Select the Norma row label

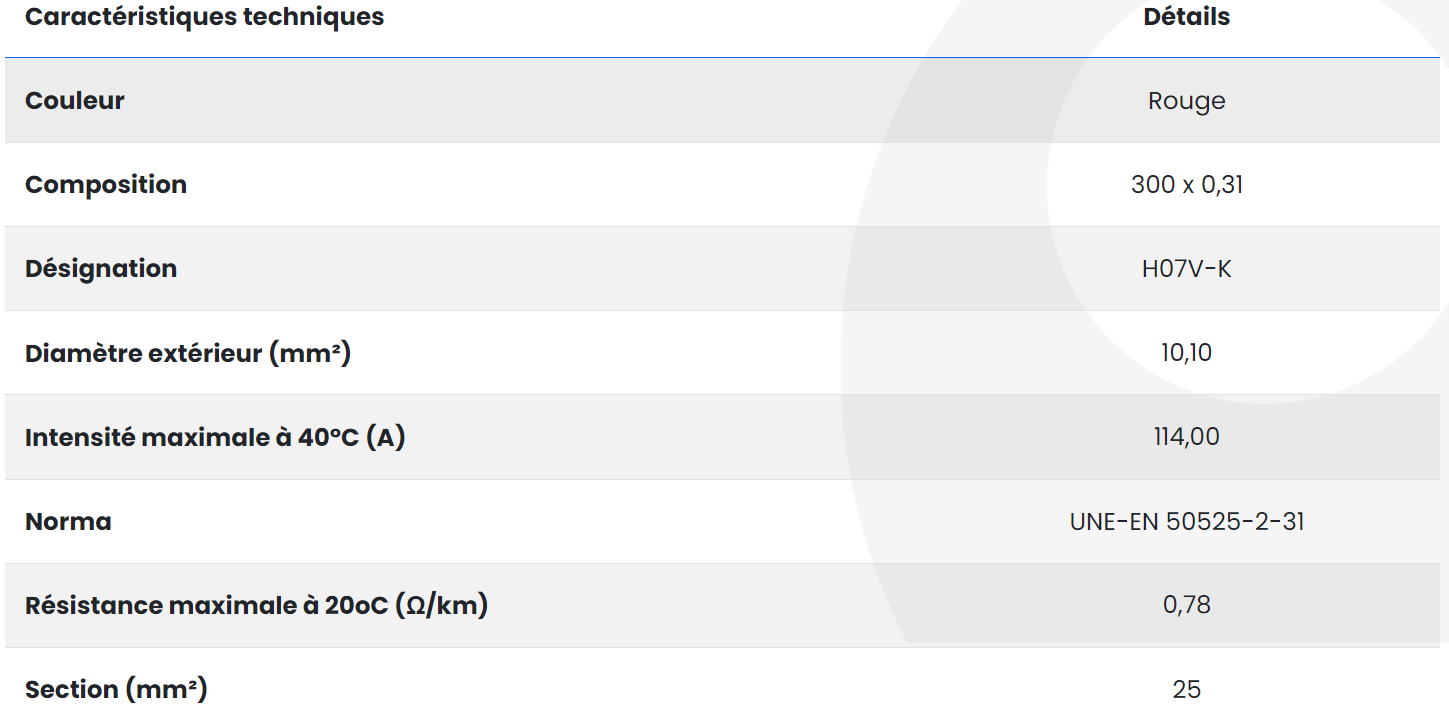tap(68, 521)
